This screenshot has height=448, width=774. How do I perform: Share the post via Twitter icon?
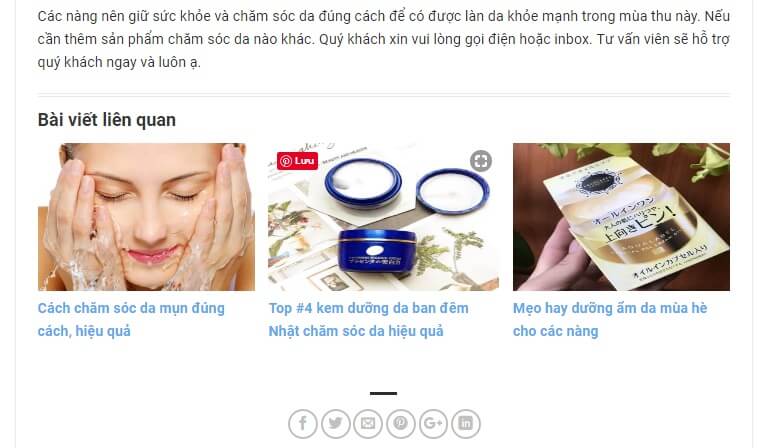tap(335, 423)
